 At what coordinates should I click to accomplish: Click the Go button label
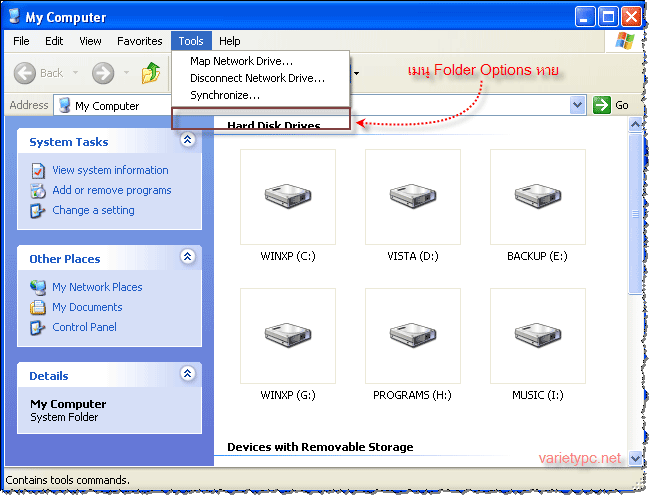(622, 105)
